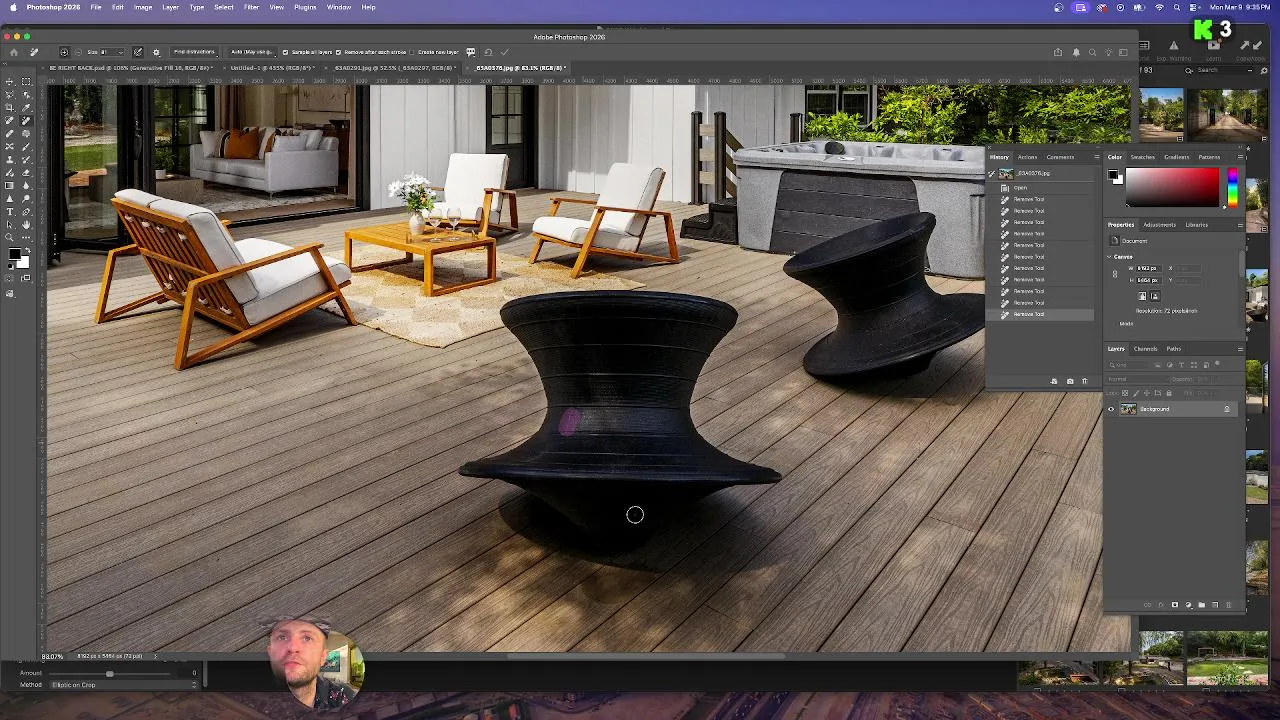Select the Dodge tool
Screen dimensions: 1280x720
26,199
